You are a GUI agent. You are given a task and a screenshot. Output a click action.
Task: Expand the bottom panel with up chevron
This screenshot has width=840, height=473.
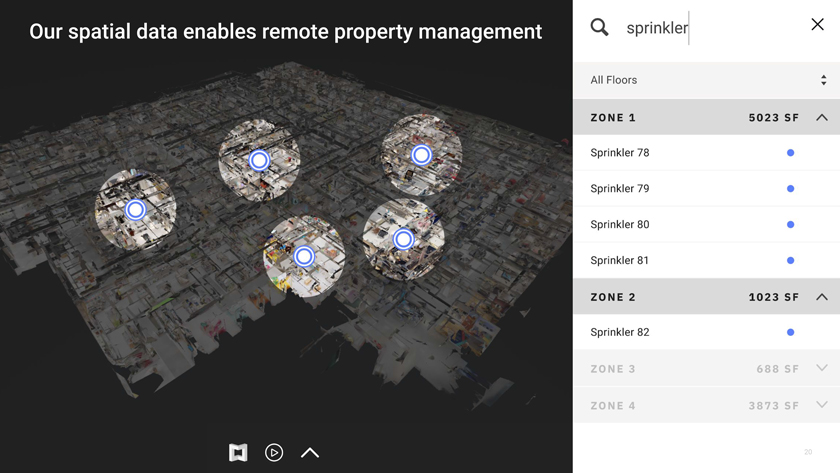click(x=310, y=453)
